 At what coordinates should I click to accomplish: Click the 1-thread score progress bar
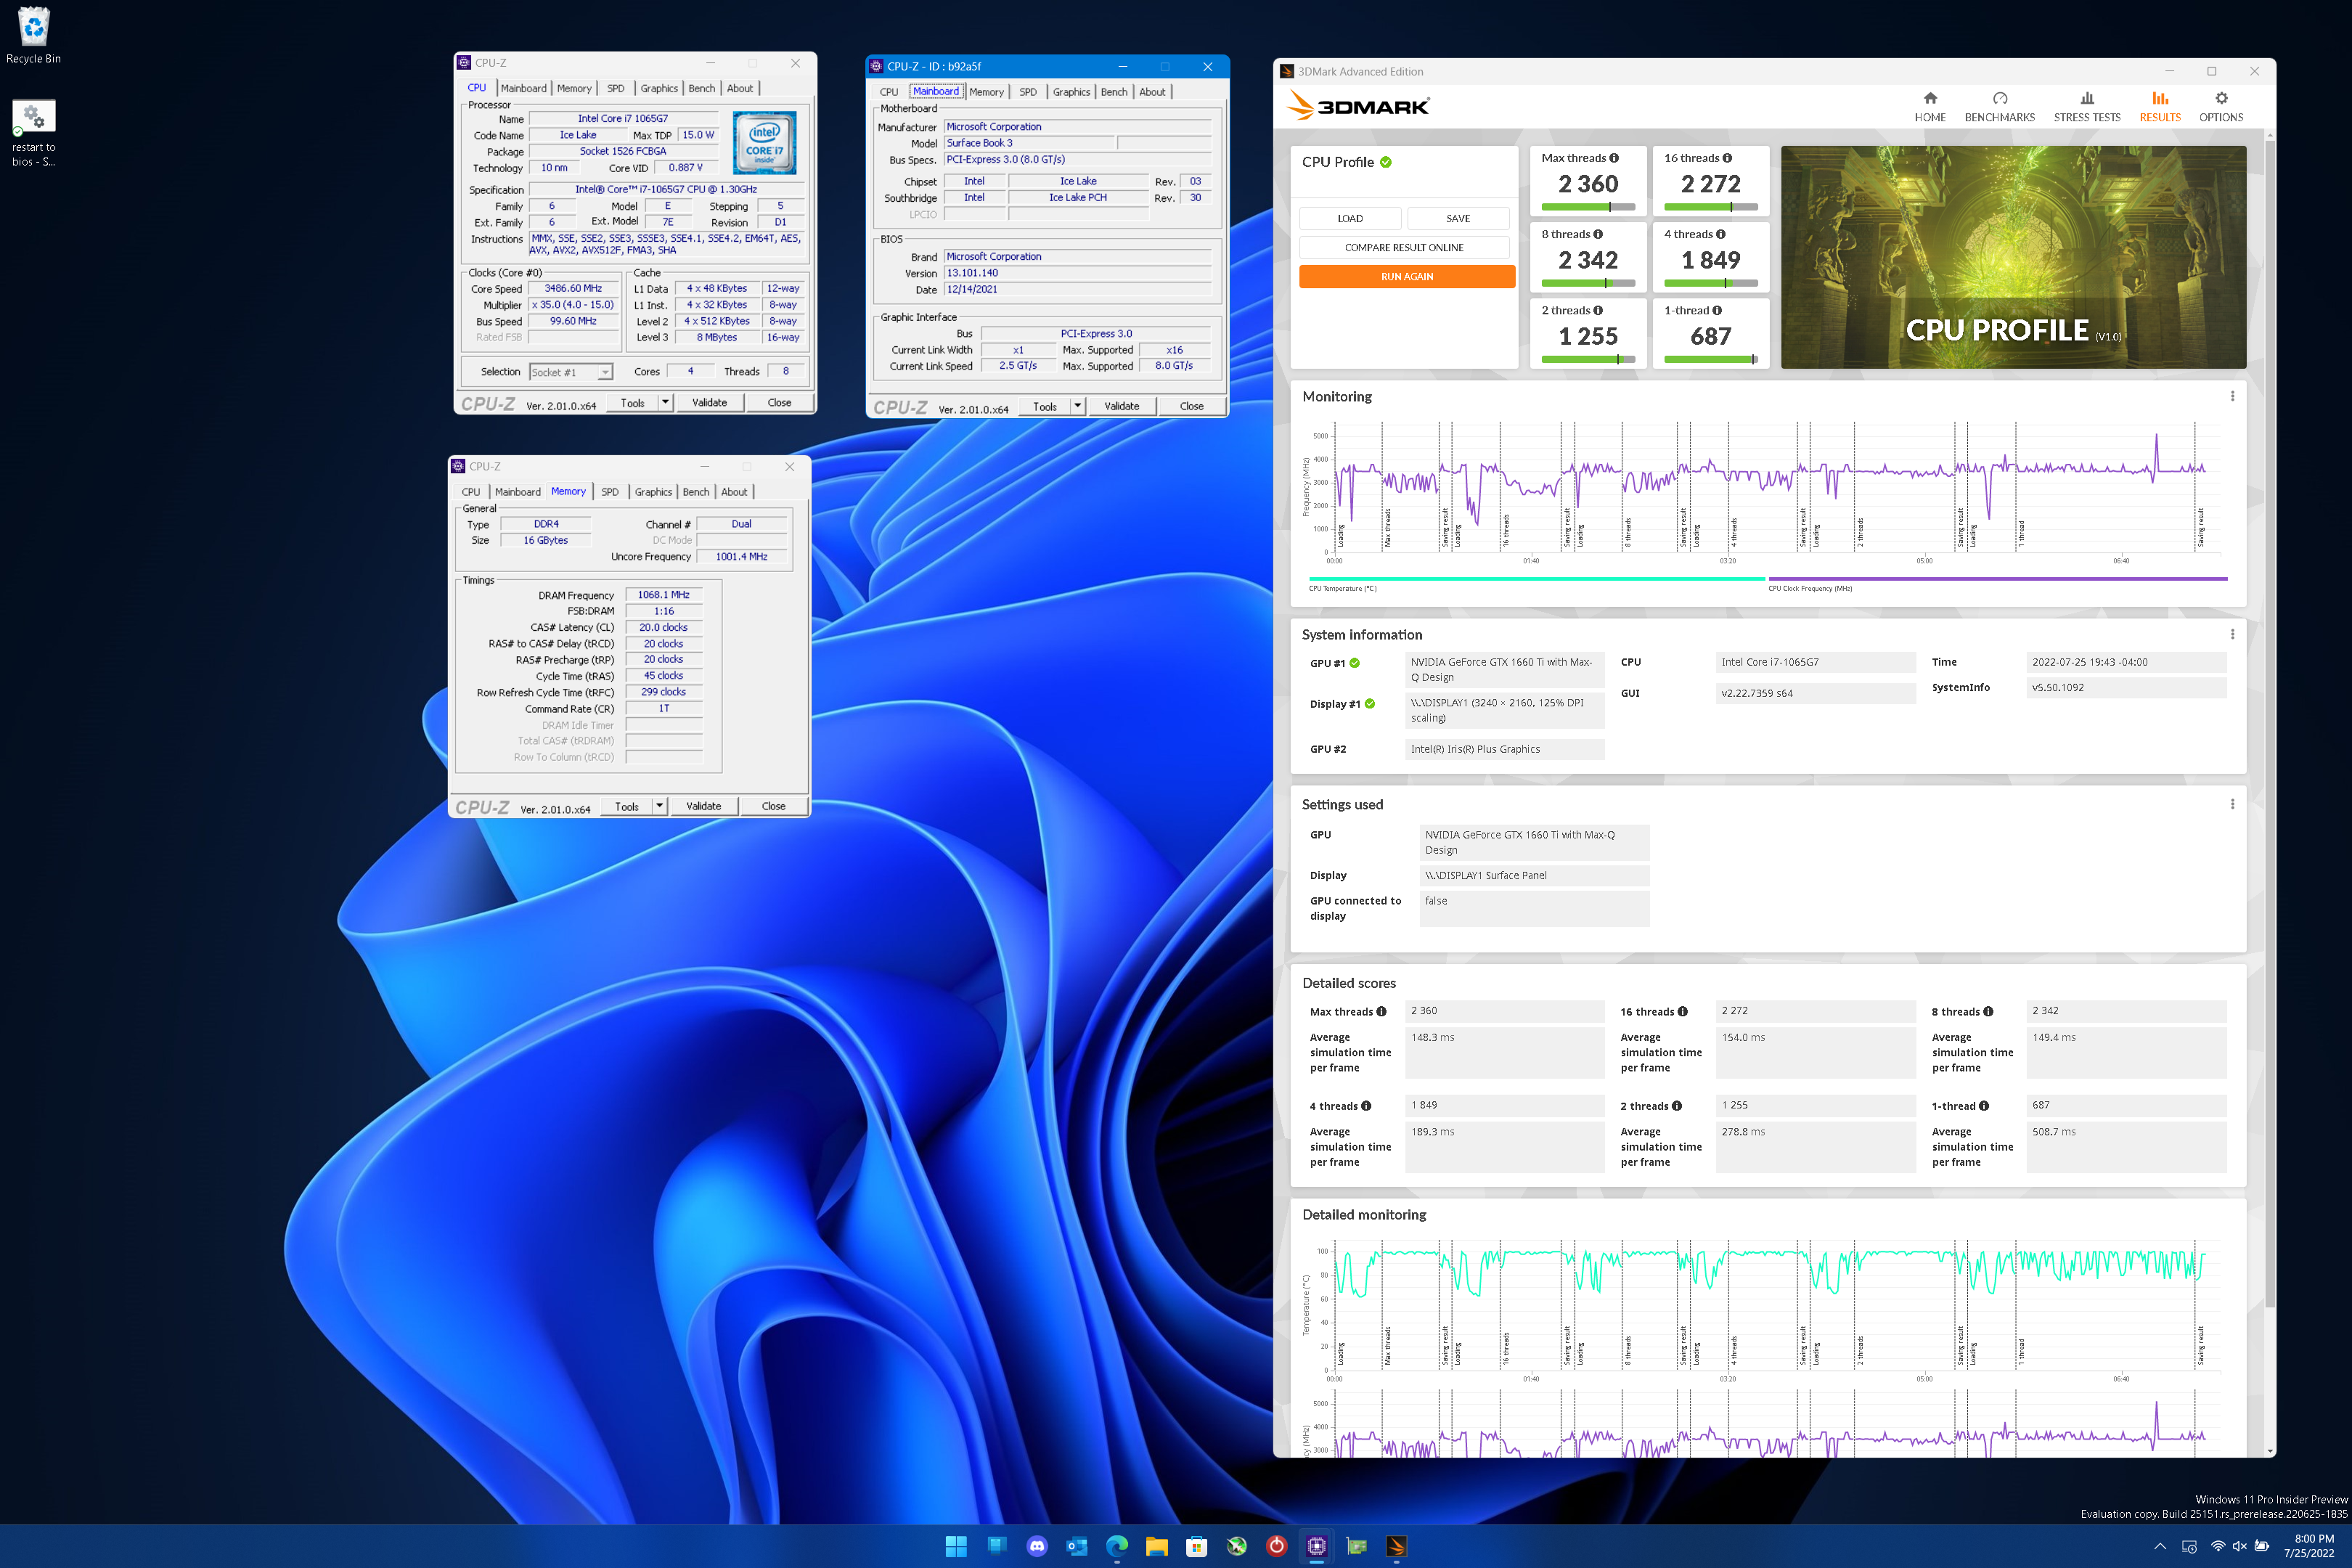[1711, 359]
